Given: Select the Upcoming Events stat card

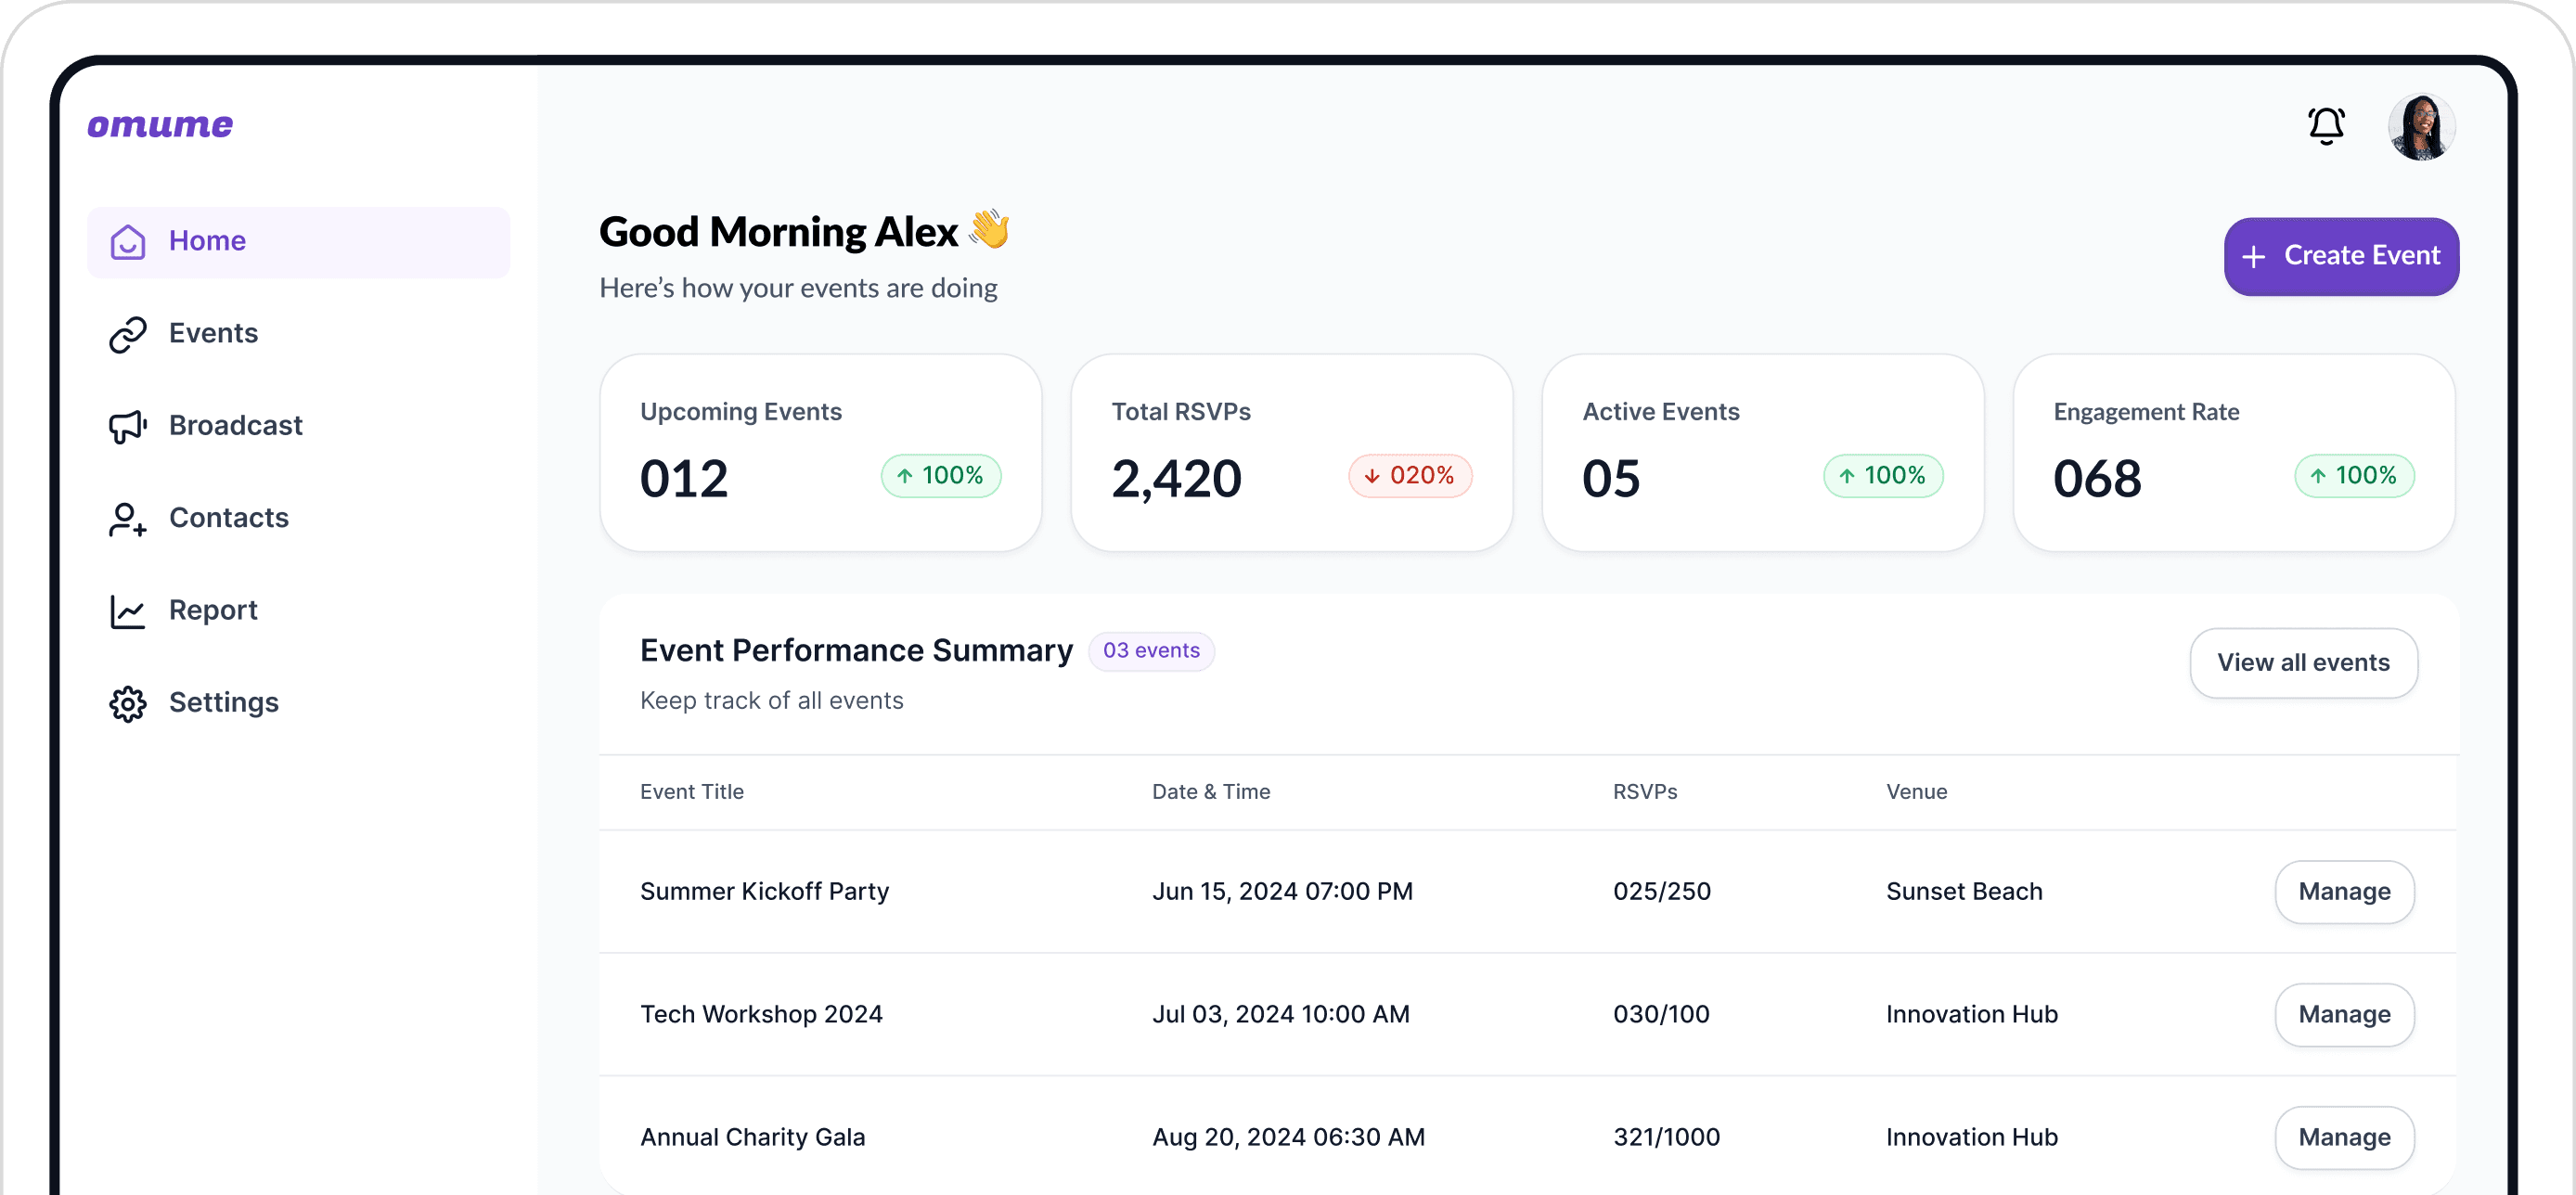Looking at the screenshot, I should (x=820, y=452).
